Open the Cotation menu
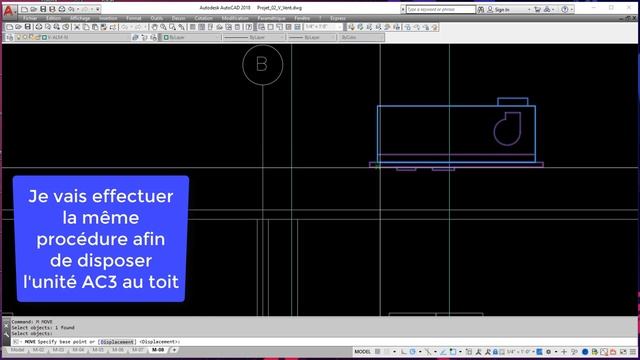This screenshot has width=640, height=360. tap(203, 18)
